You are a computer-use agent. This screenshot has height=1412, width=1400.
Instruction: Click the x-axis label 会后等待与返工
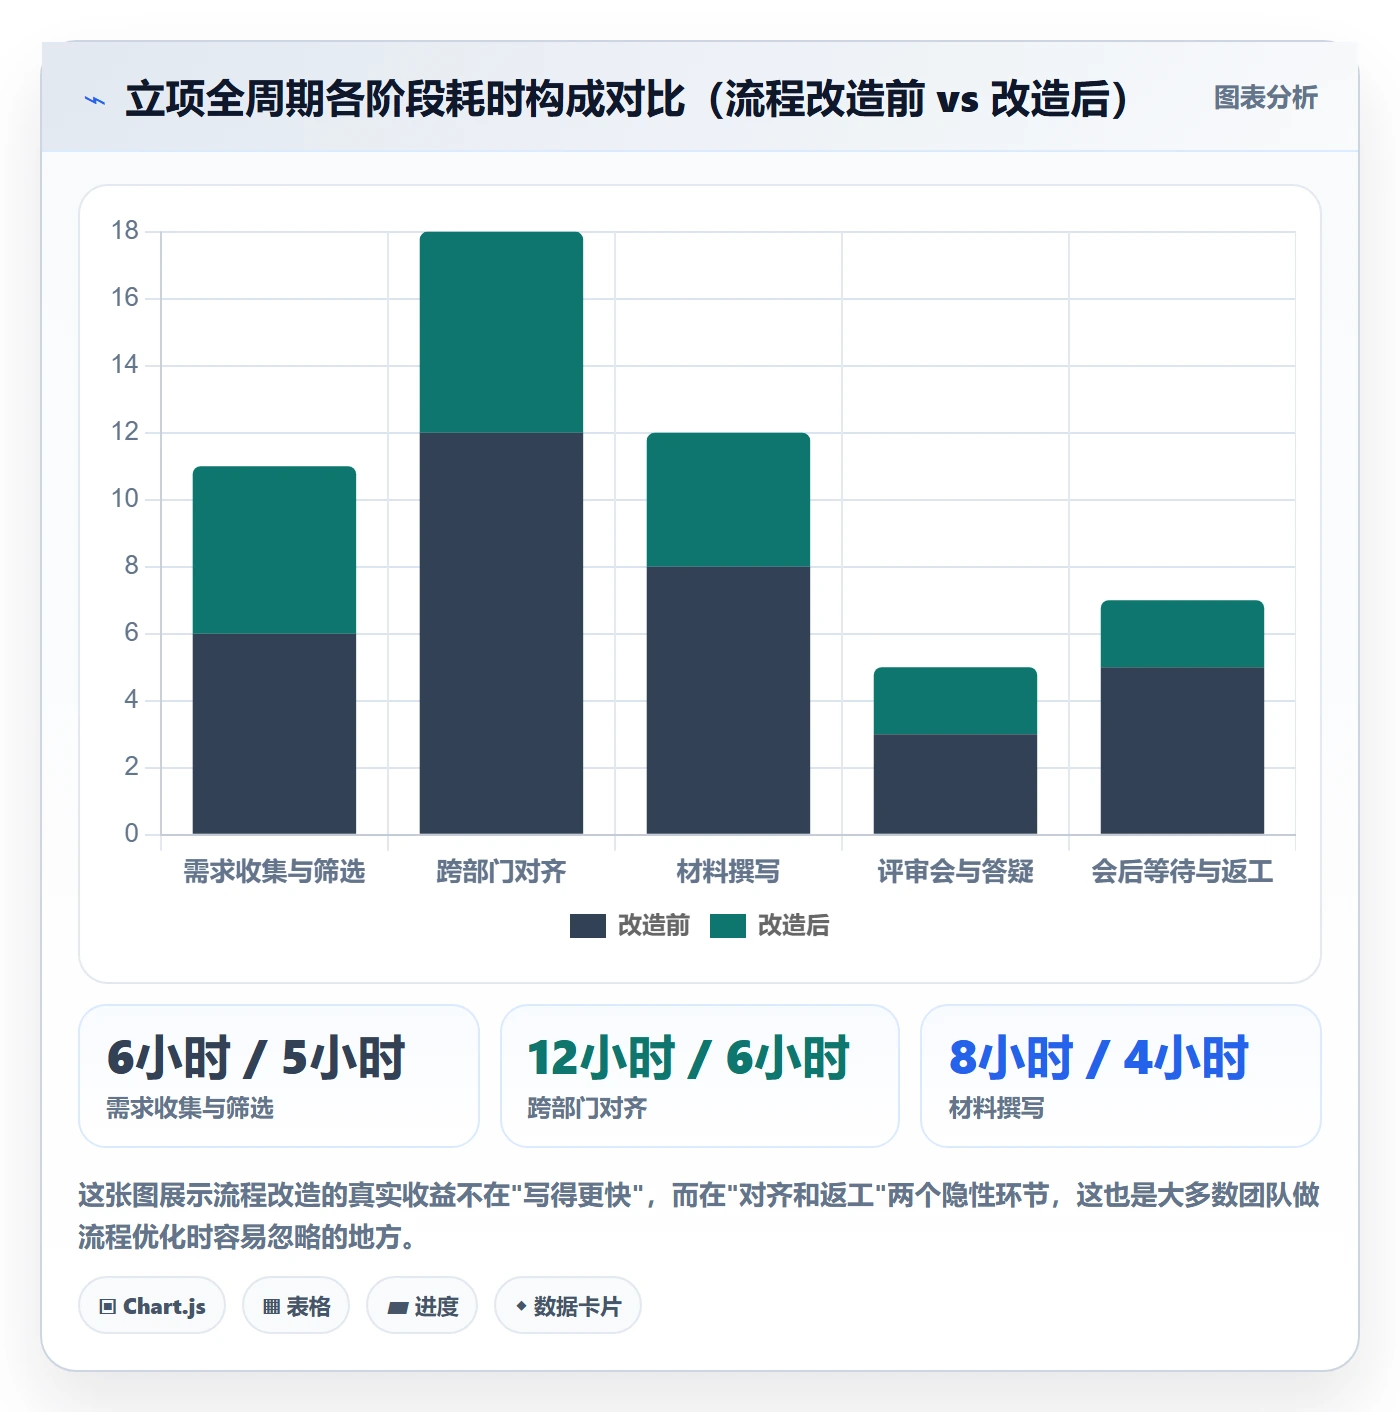click(x=1182, y=872)
